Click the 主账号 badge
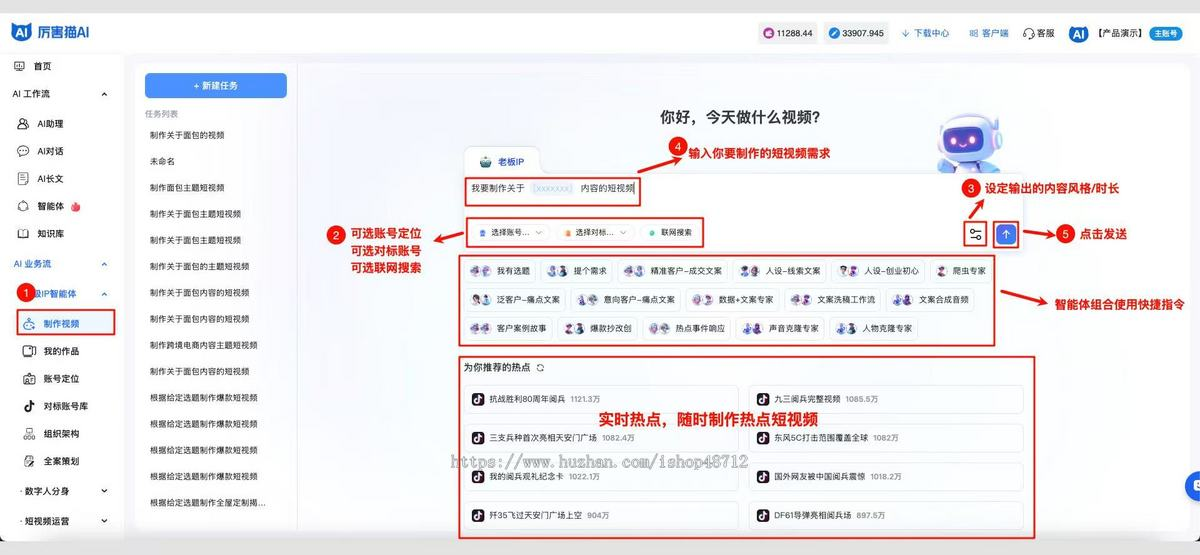This screenshot has width=1200, height=555. pyautogui.click(x=1165, y=33)
